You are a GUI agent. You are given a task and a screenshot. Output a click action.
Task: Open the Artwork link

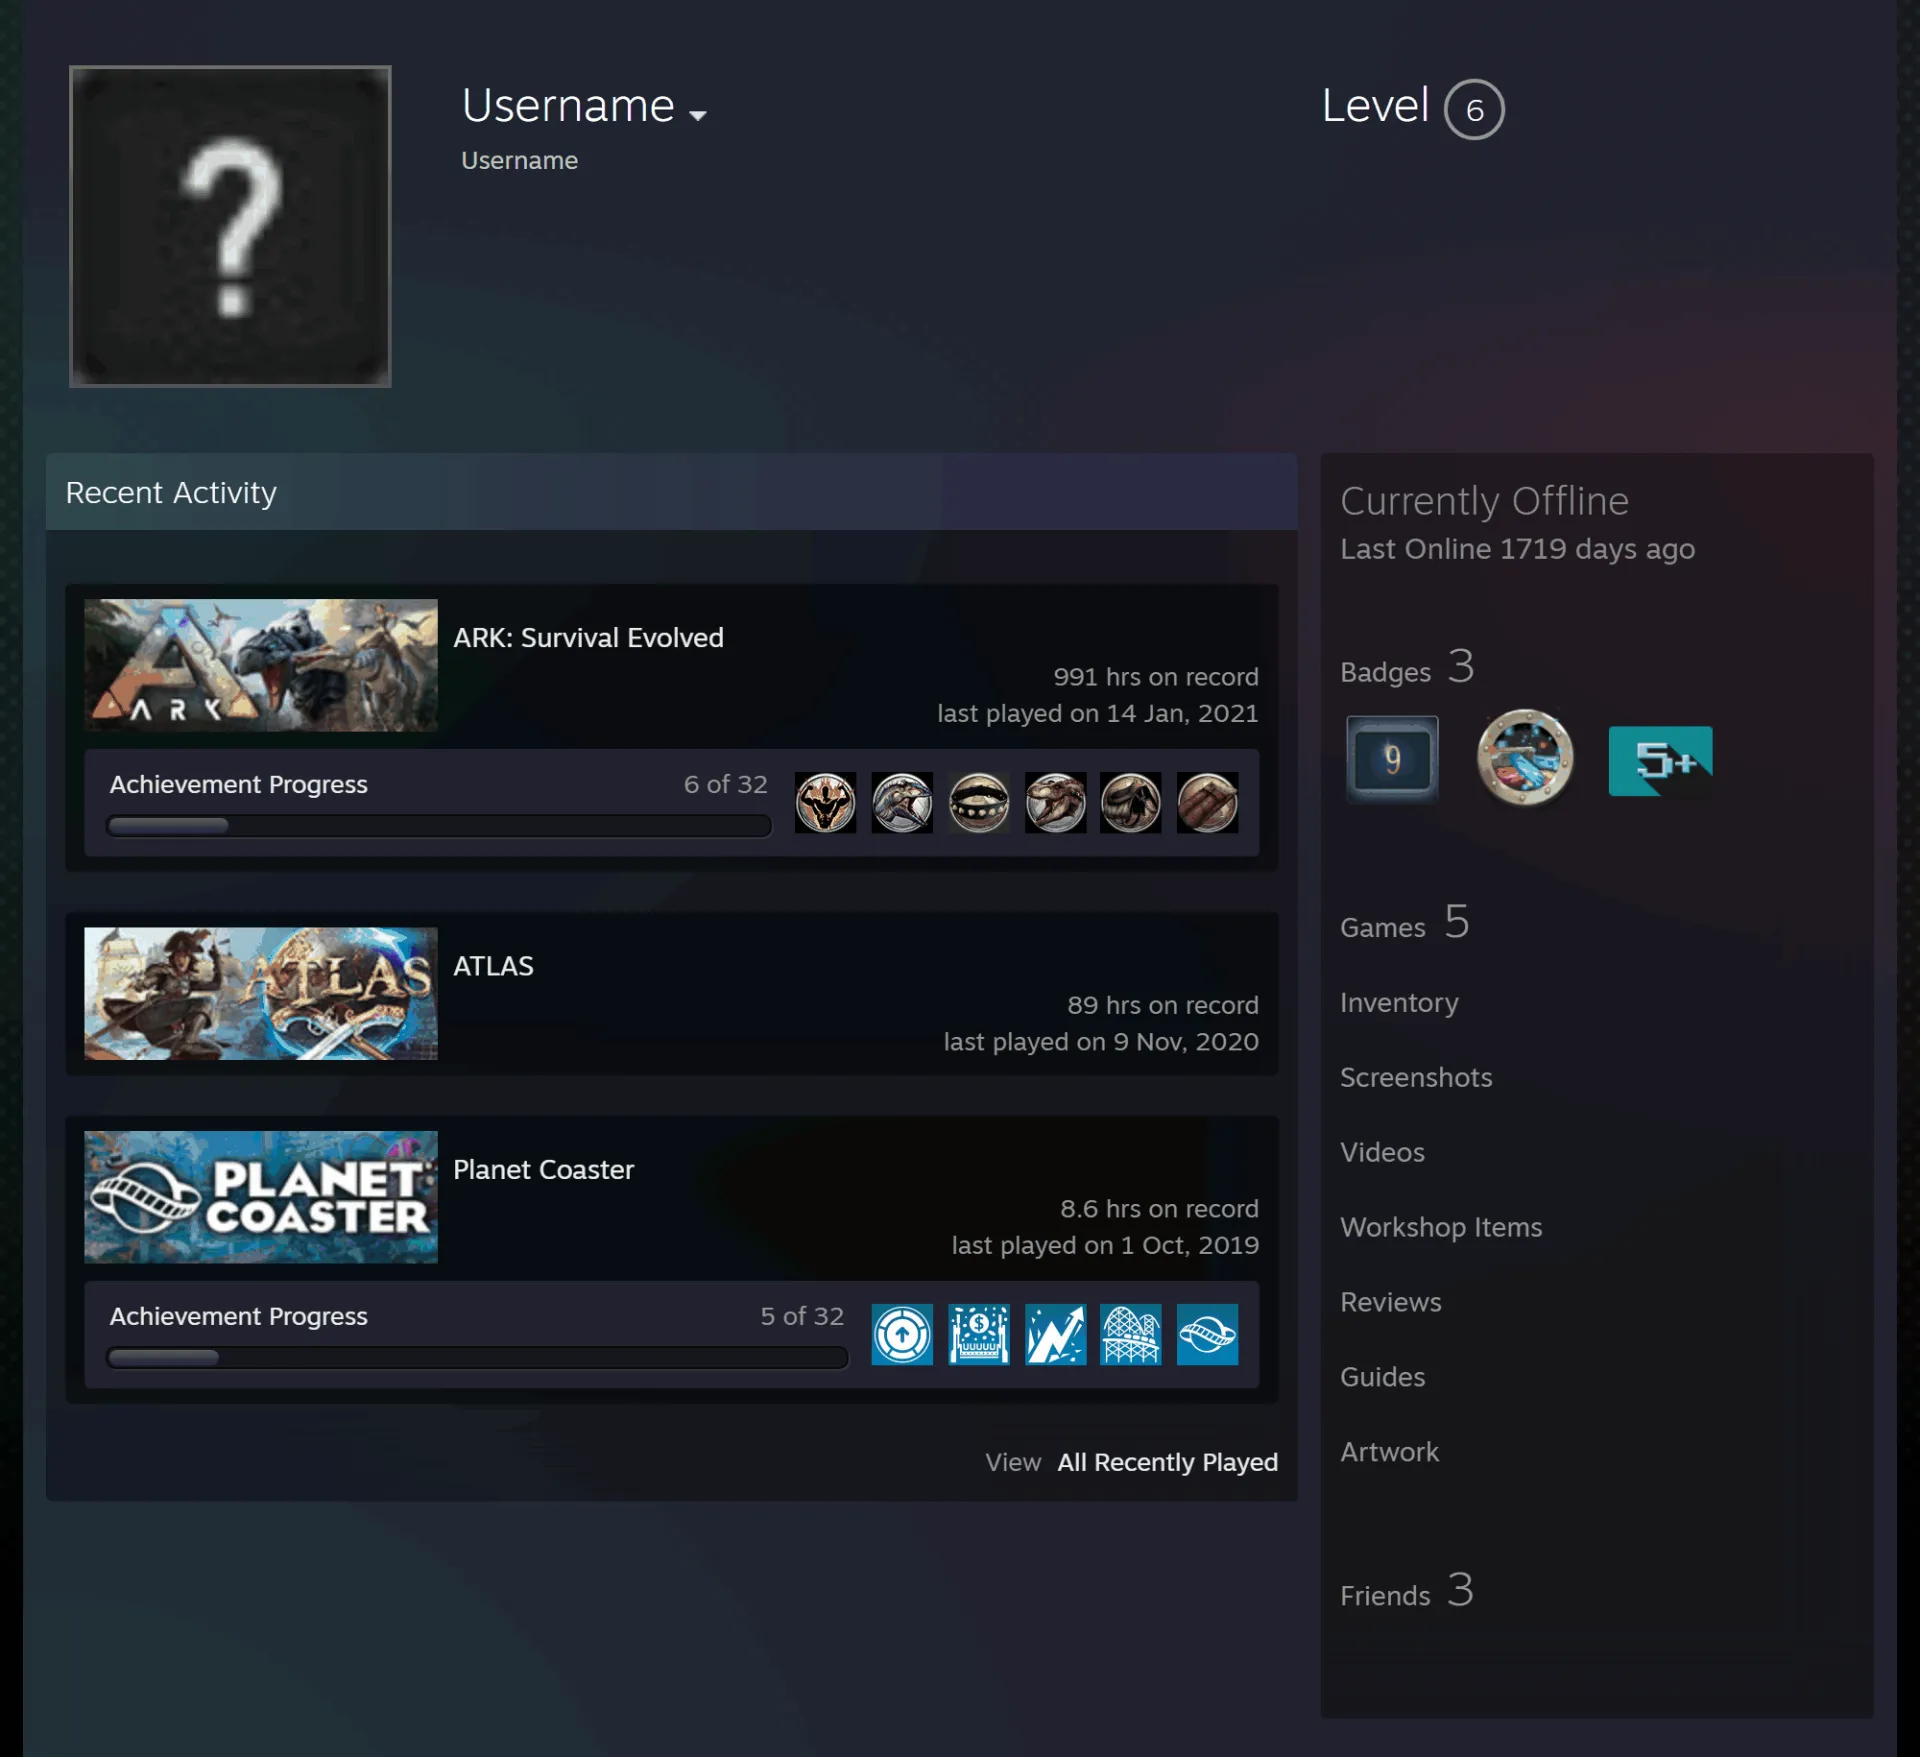pos(1390,1452)
